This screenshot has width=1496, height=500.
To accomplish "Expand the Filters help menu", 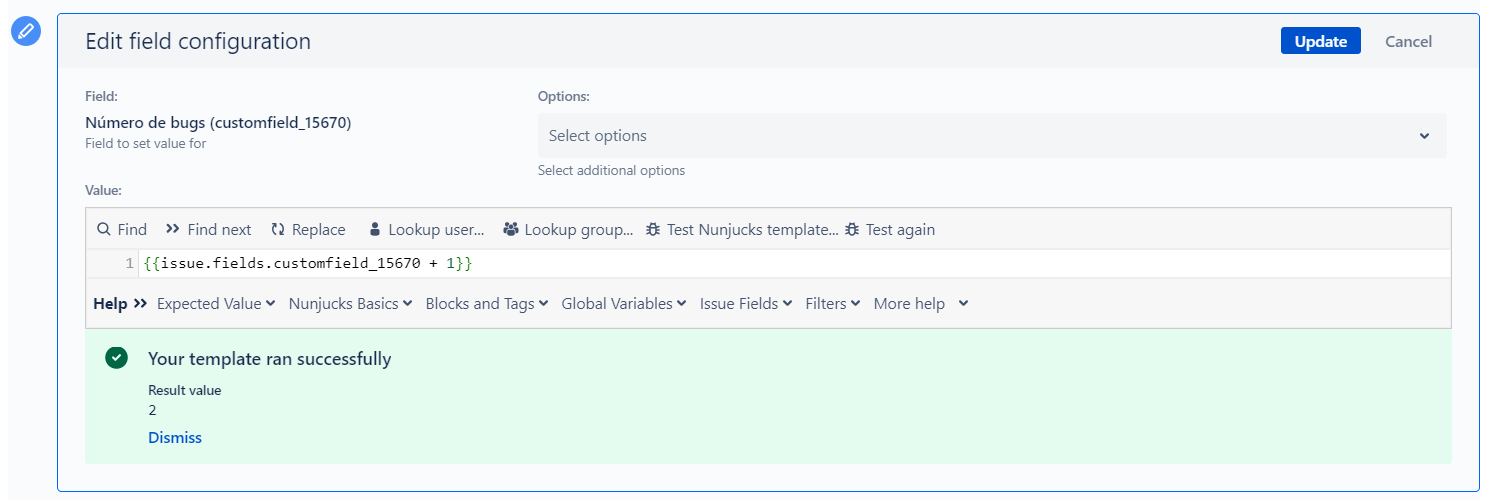I will point(833,303).
